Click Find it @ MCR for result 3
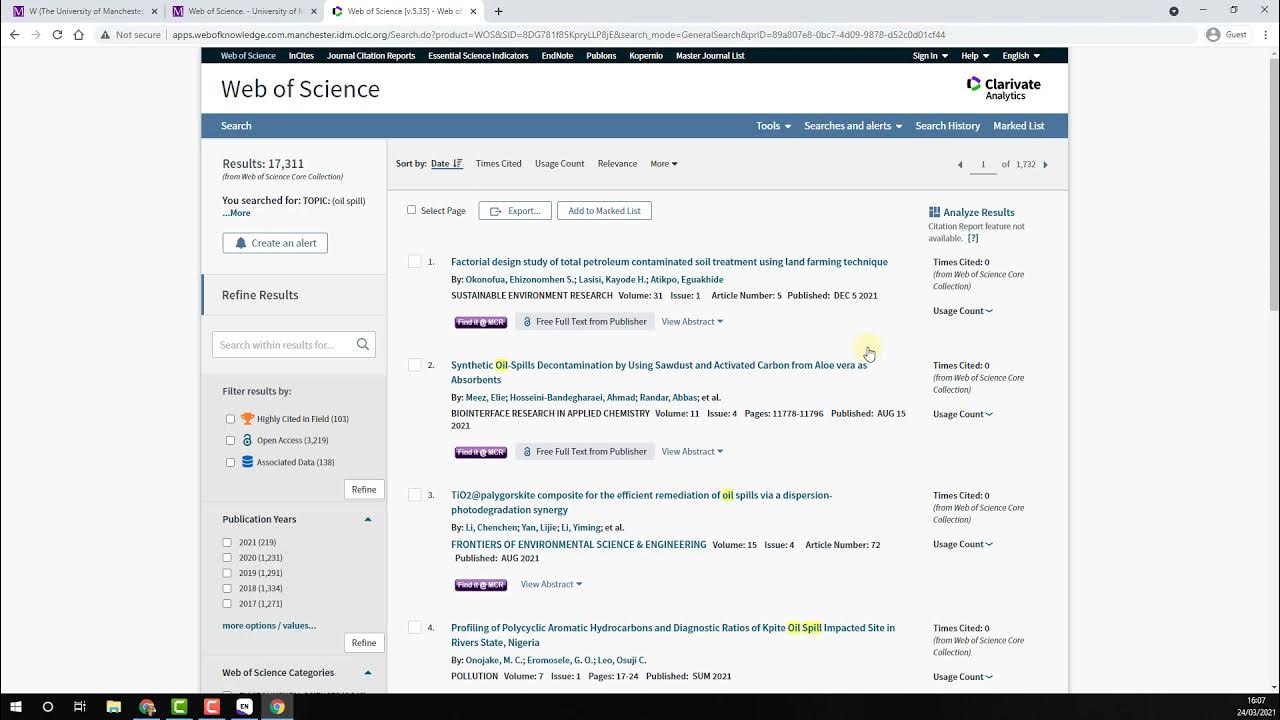This screenshot has height=720, width=1280. [x=481, y=585]
